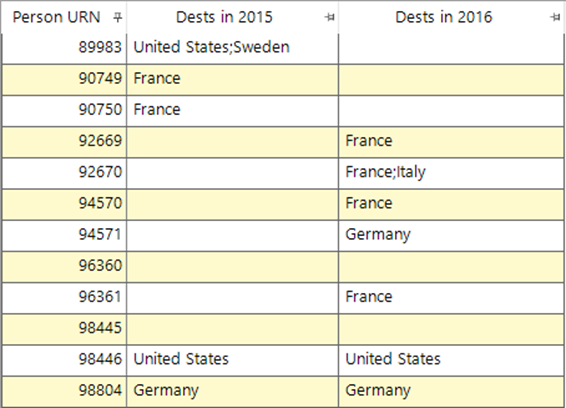Click pin icon in Dests in 2016 header
Screen dimensions: 566x408
tap(555, 17)
